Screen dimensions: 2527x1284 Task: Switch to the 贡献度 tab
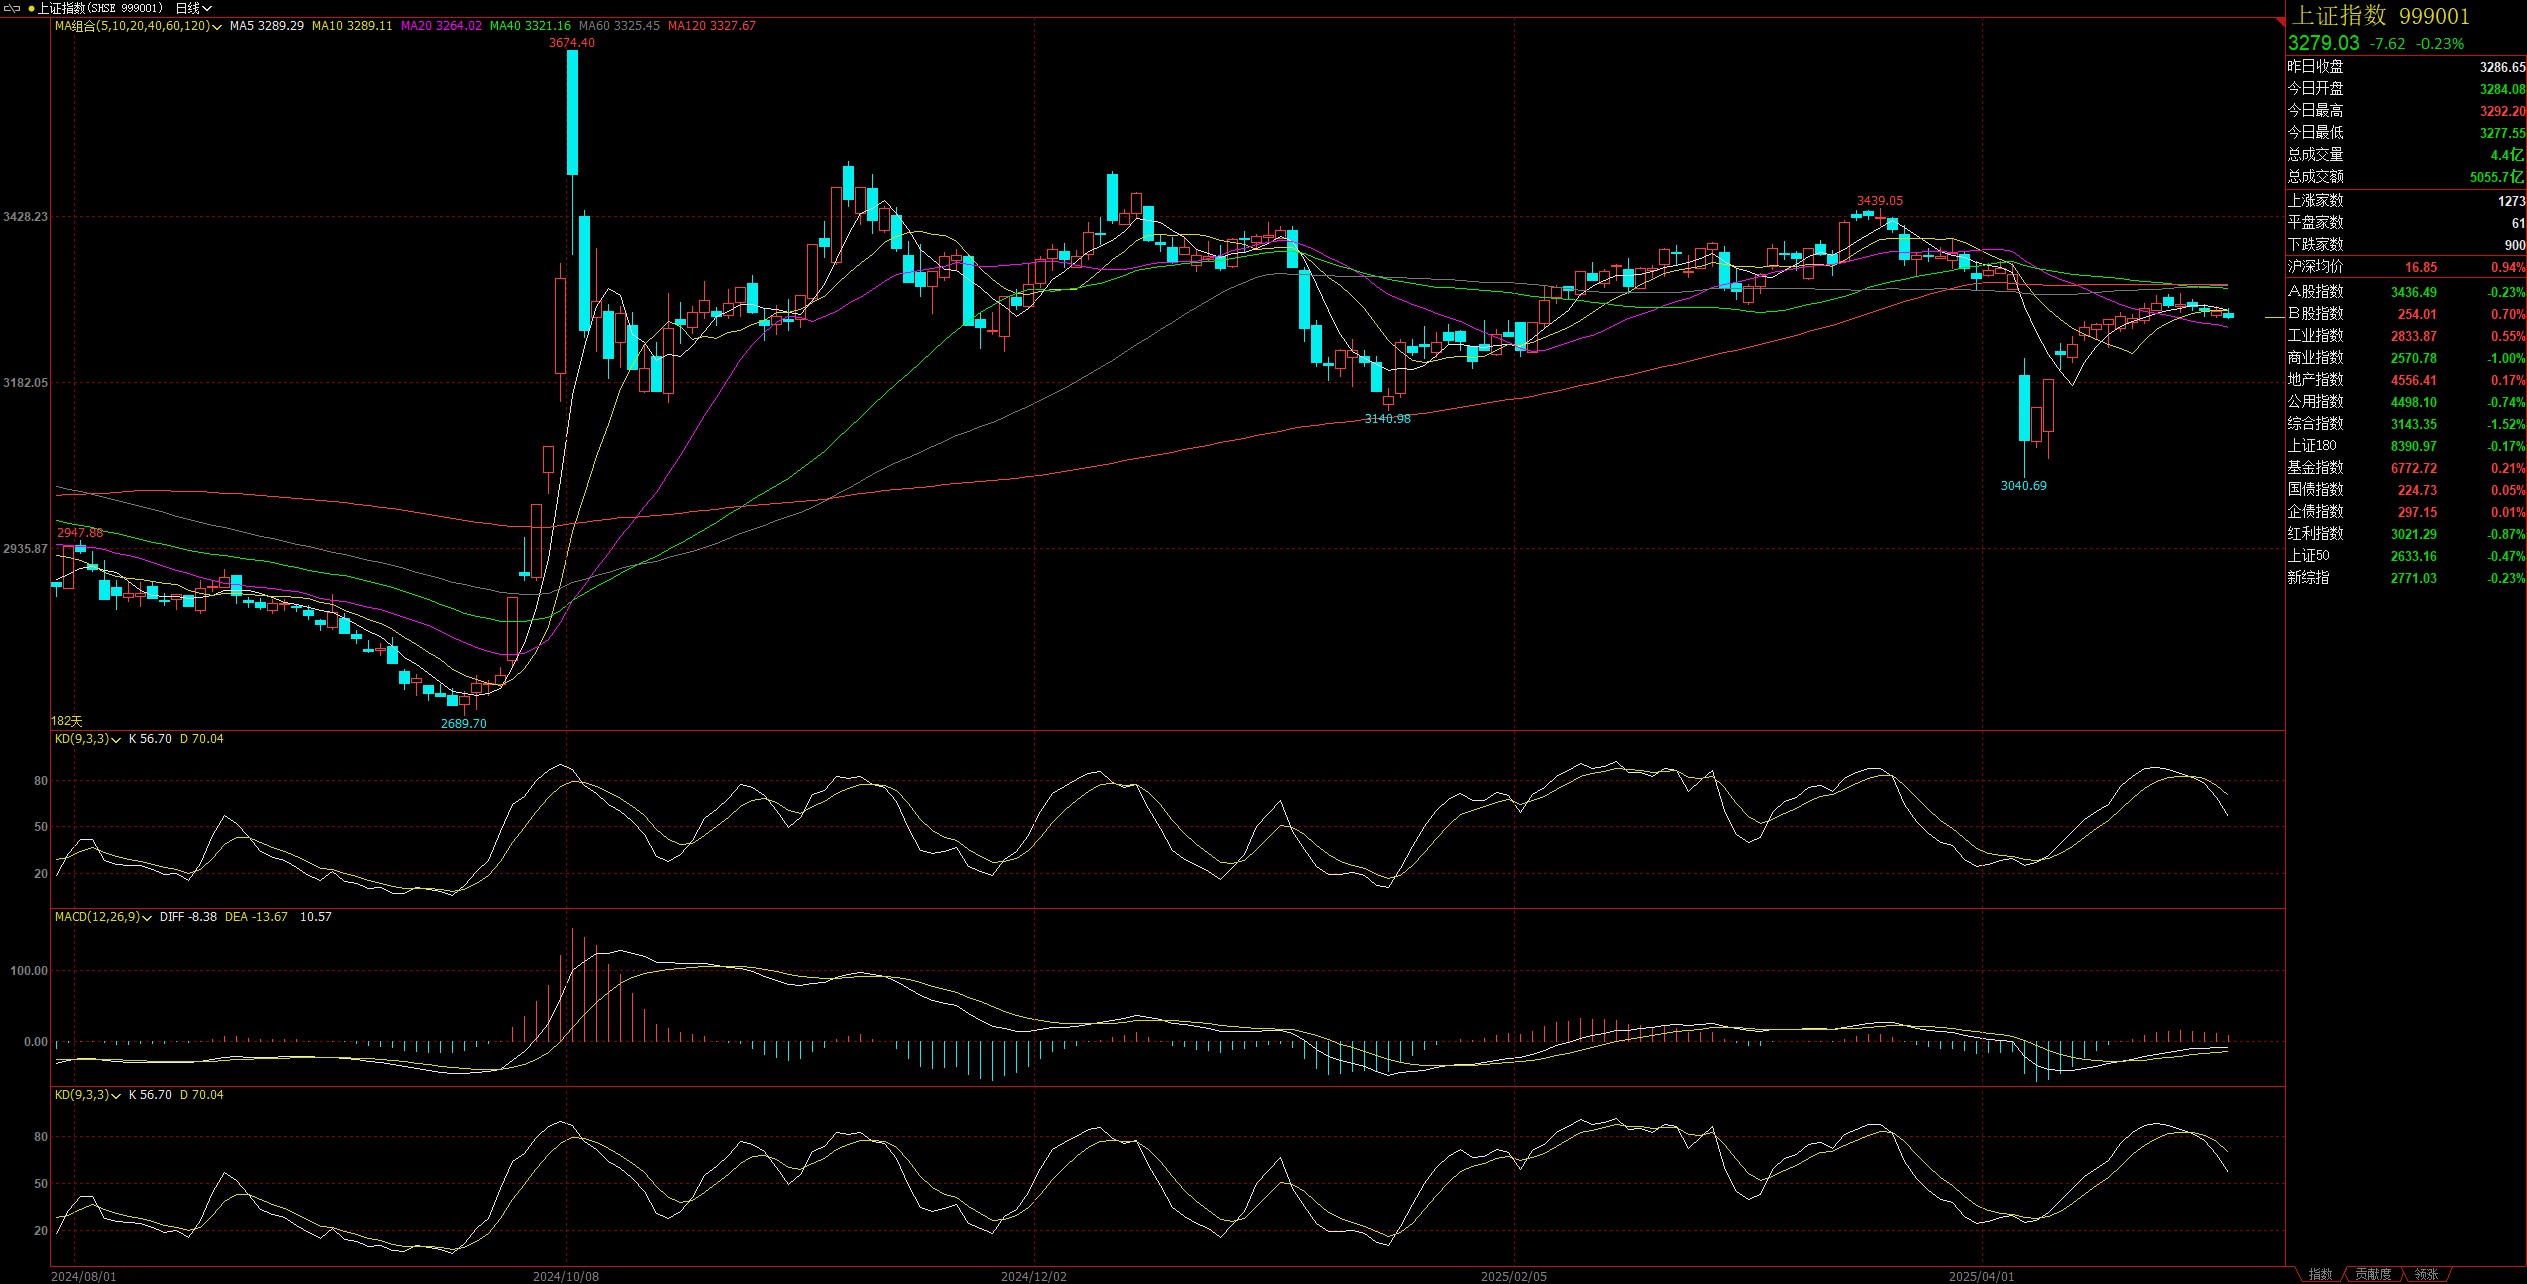coord(2372,1274)
